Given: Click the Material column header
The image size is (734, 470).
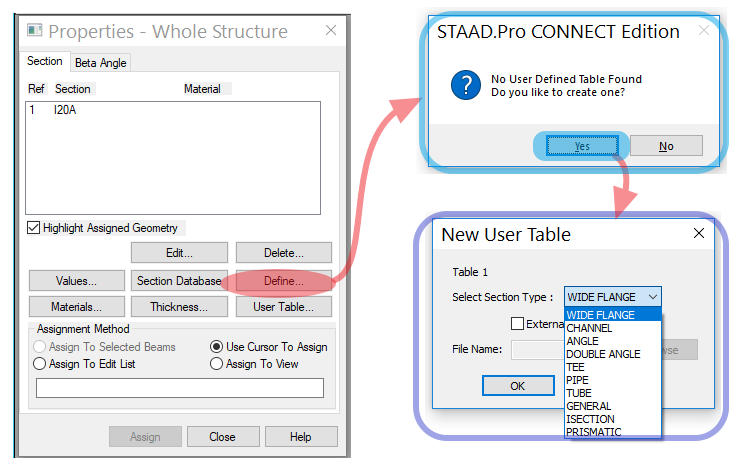Looking at the screenshot, I should [202, 89].
